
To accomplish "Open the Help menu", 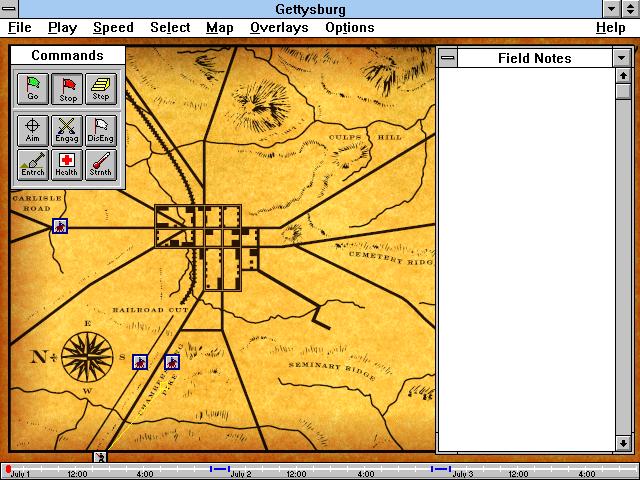I will coord(611,28).
